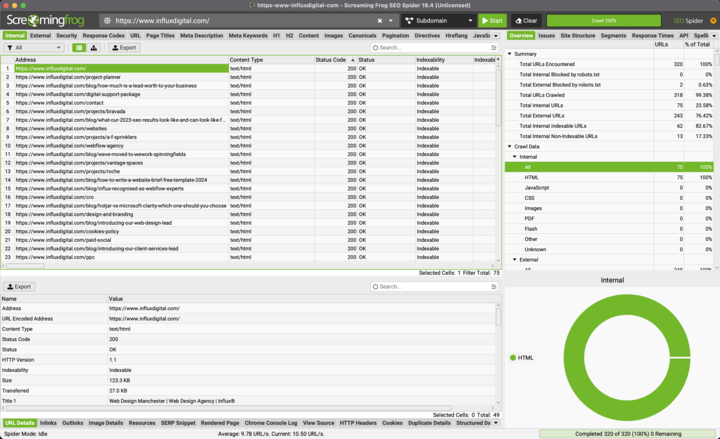Select JavaScript under Internal crawl data
Viewport: 720px width, 439px height.
[x=609, y=188]
